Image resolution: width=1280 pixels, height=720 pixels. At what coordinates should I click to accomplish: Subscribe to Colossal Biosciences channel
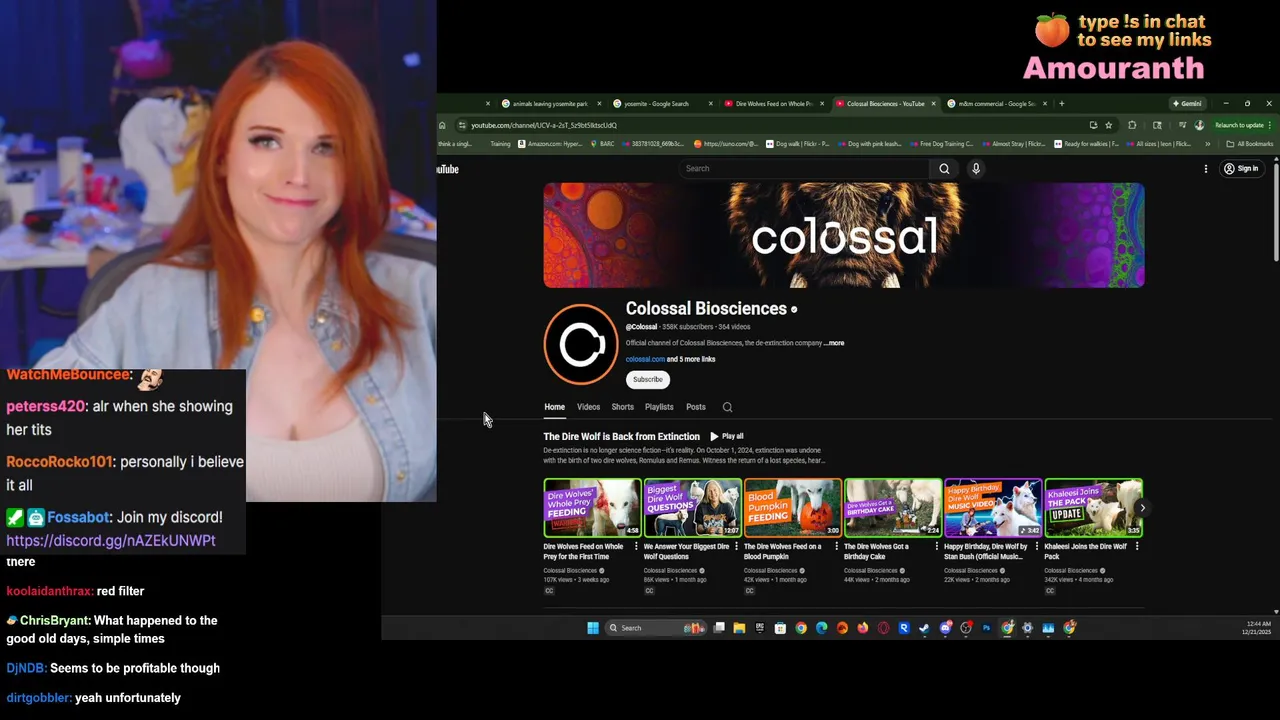point(647,379)
